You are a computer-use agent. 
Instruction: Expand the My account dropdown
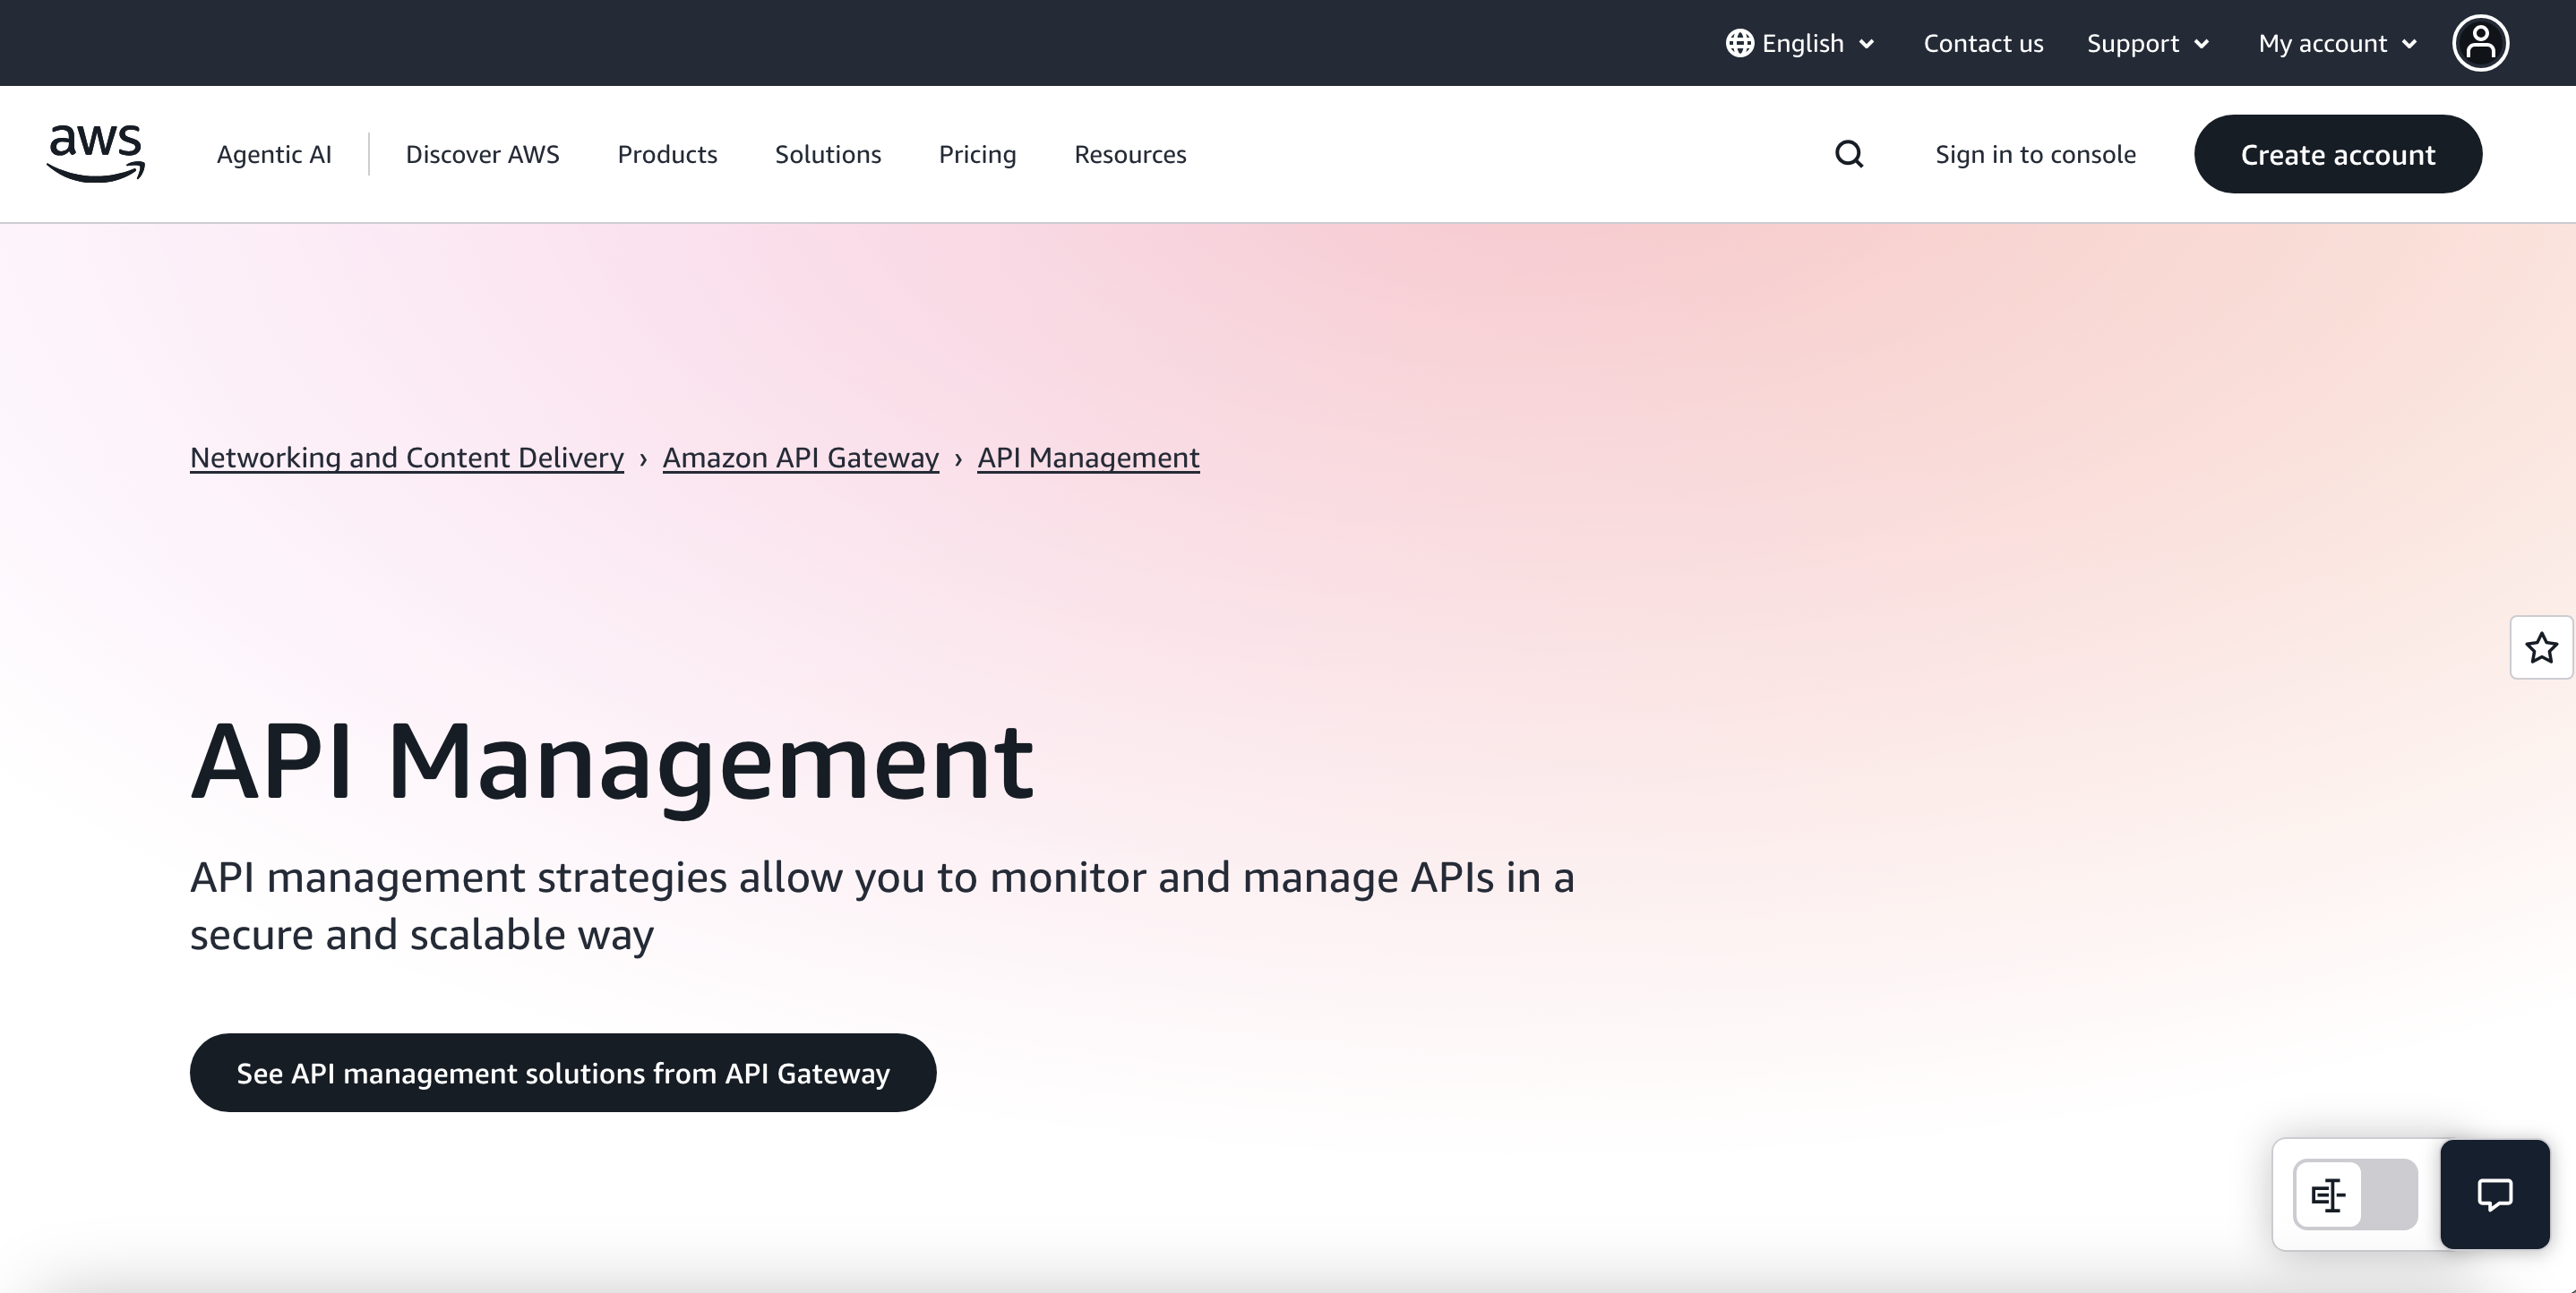(2337, 43)
